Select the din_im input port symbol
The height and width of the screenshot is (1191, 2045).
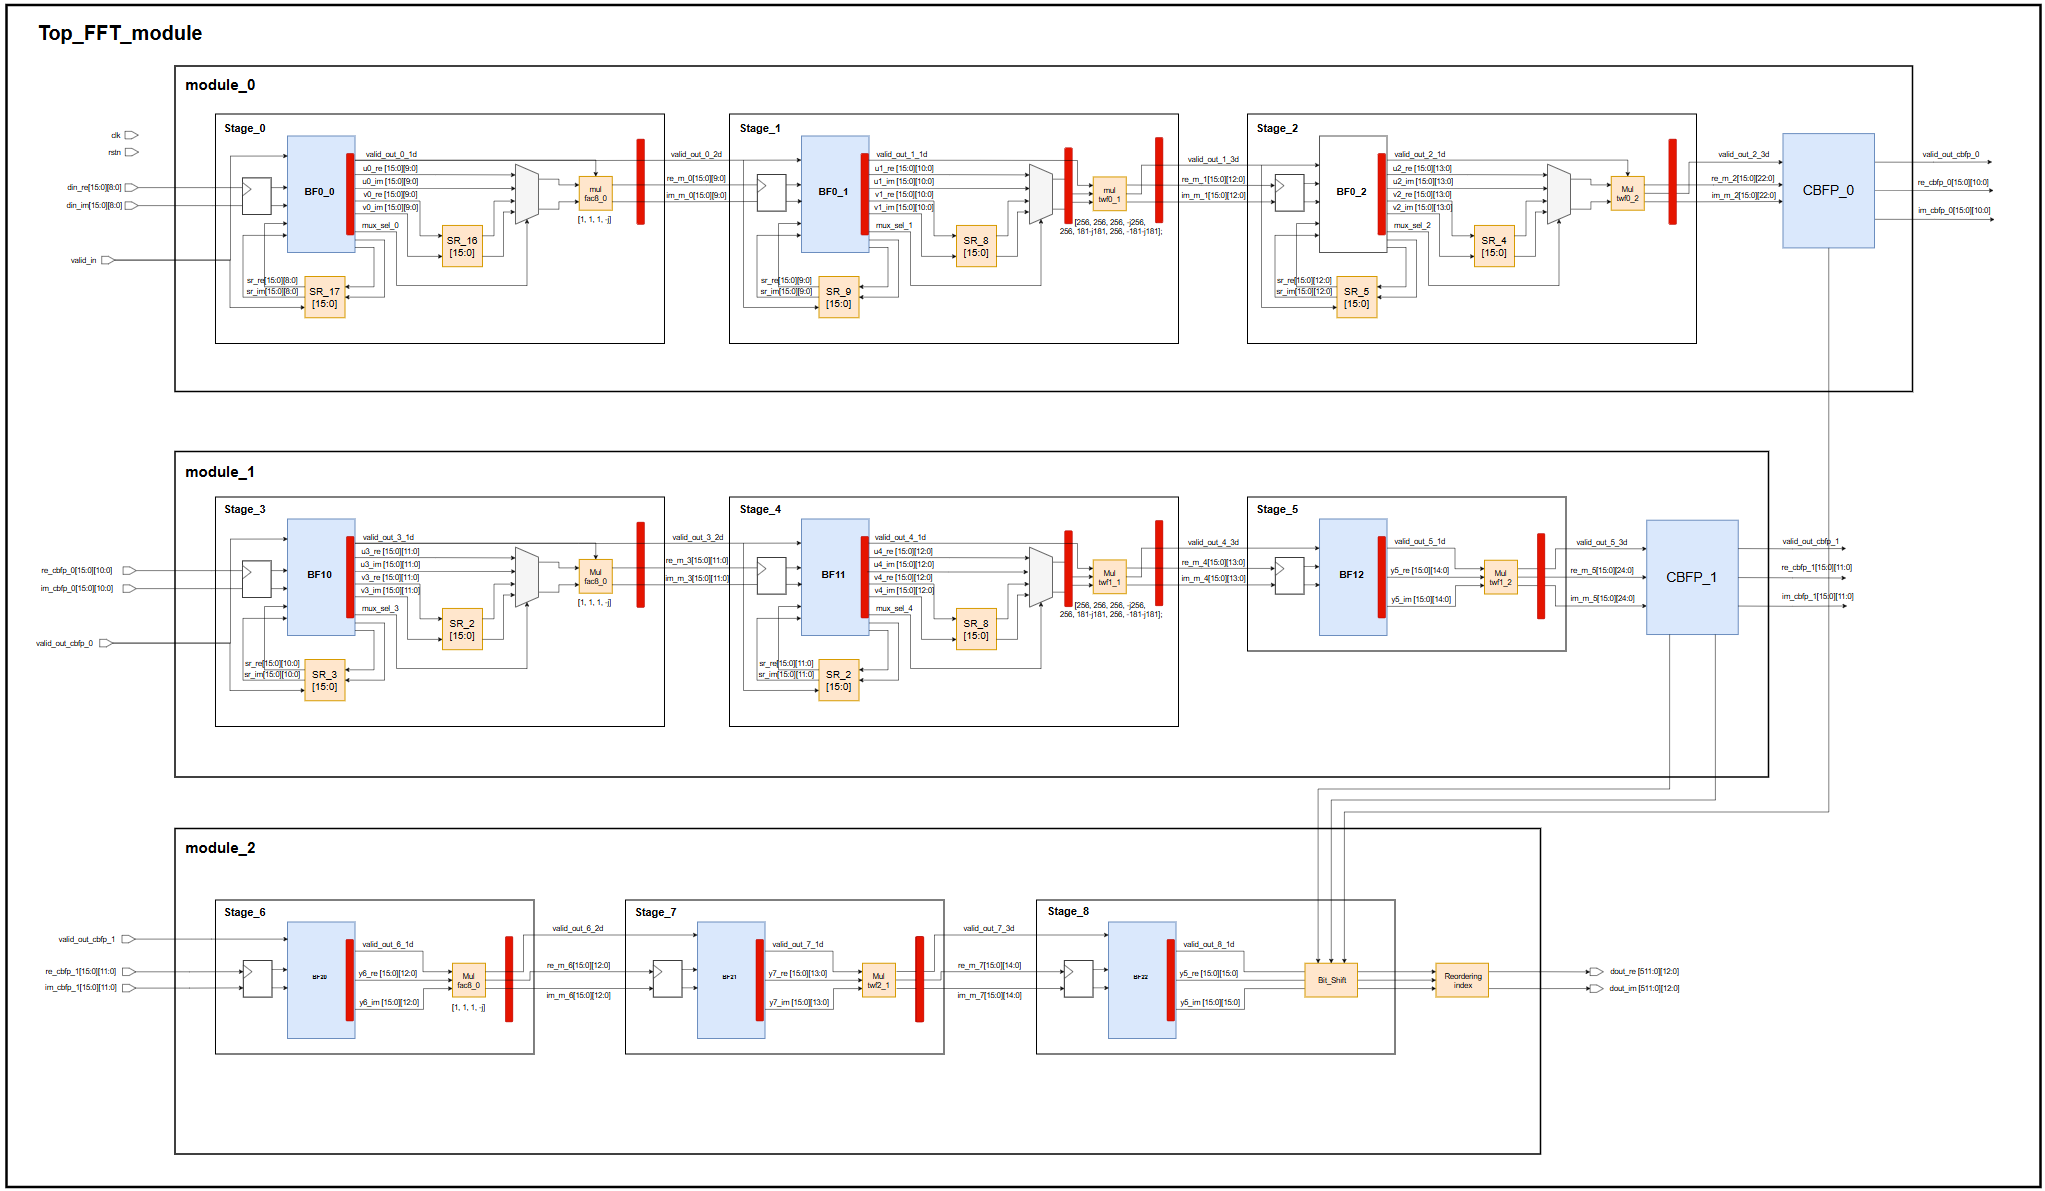131,206
